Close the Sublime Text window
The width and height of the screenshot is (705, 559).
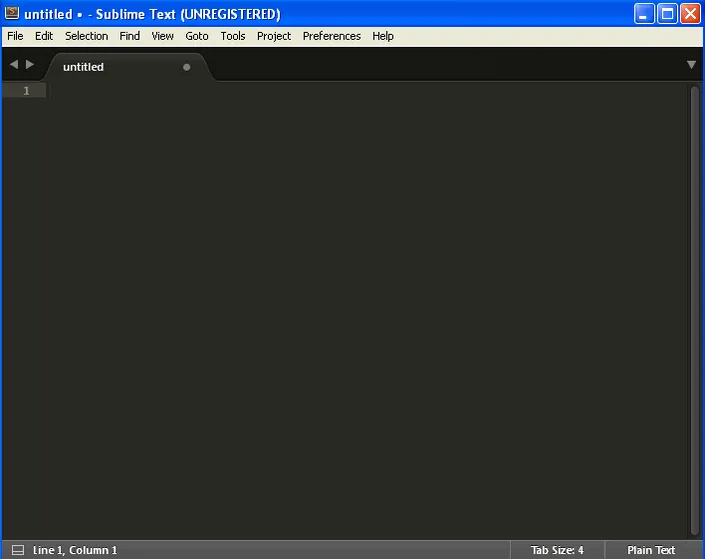(x=690, y=13)
